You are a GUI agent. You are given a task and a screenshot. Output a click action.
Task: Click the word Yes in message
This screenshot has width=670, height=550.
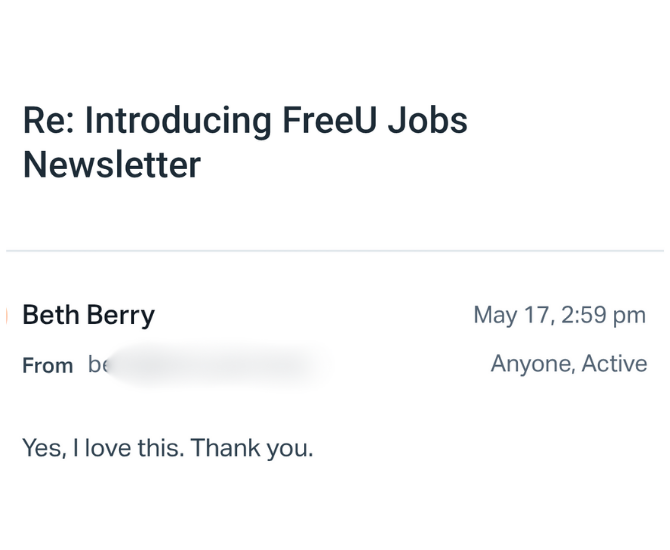[x=40, y=448]
